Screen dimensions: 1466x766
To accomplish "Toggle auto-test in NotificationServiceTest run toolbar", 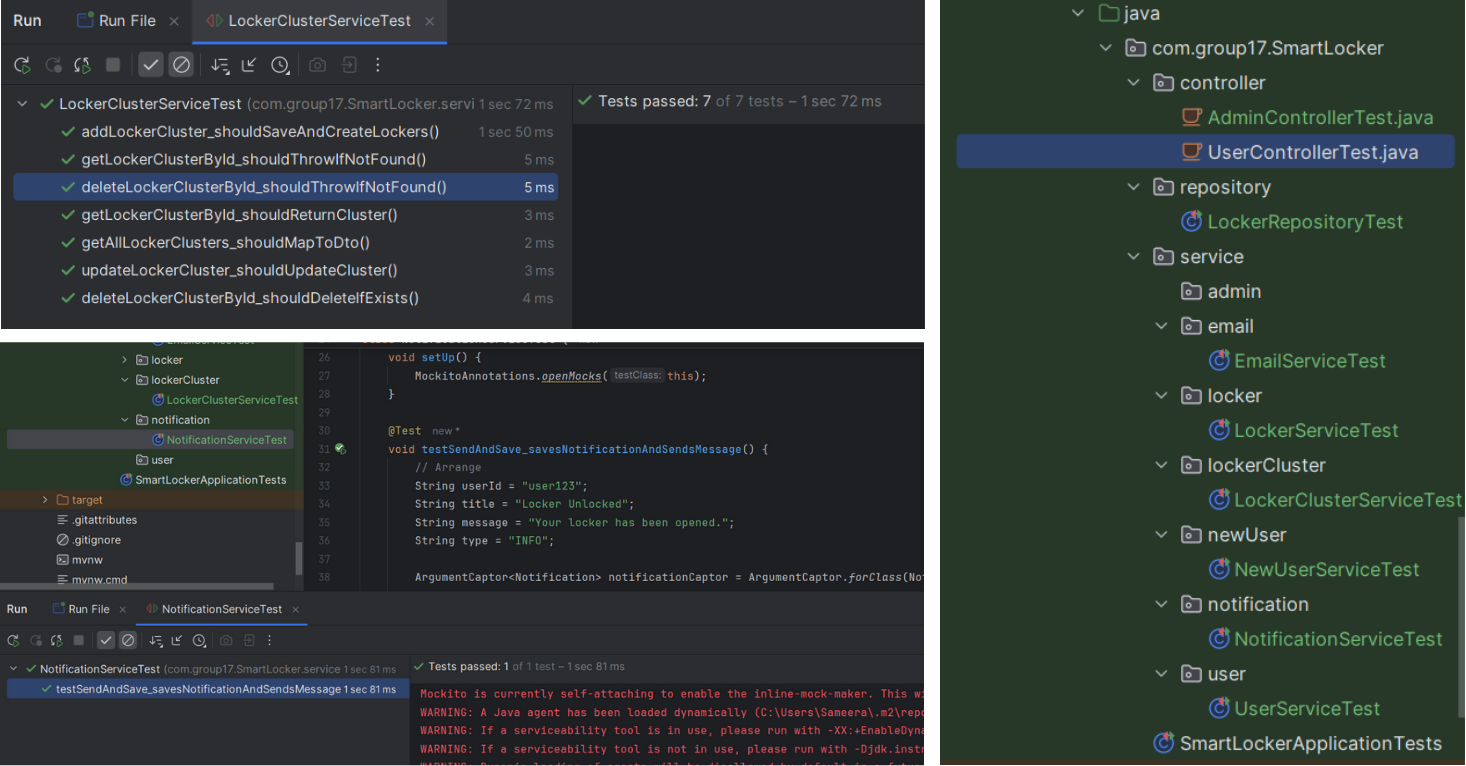I will [57, 640].
